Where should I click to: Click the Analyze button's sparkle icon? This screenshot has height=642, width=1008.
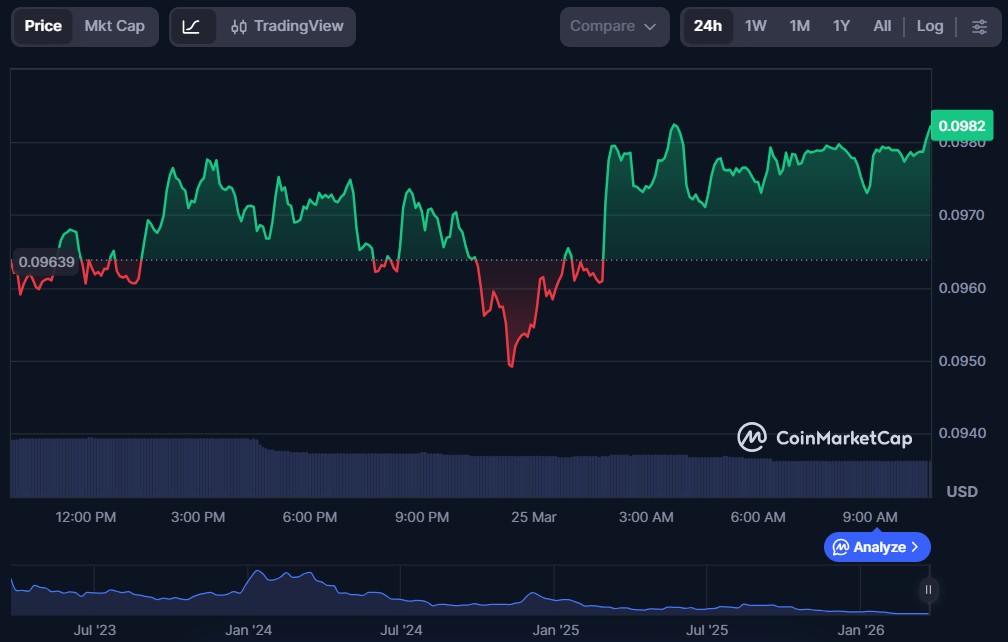pos(841,547)
